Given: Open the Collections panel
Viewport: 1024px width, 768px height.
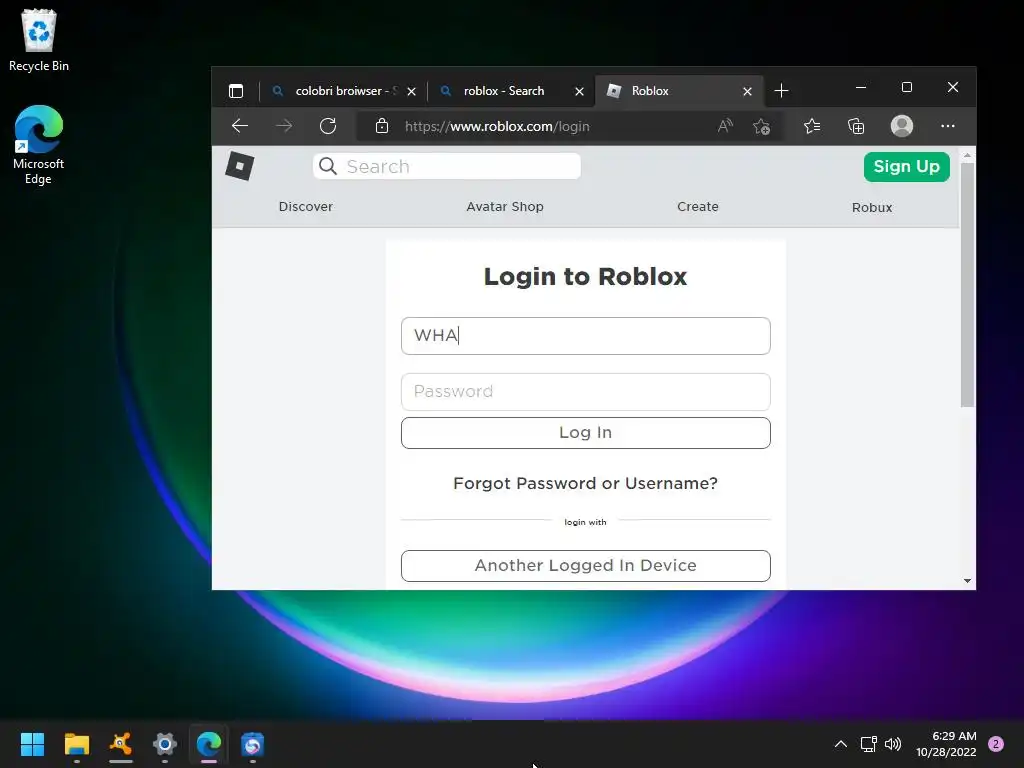Looking at the screenshot, I should click(x=856, y=126).
